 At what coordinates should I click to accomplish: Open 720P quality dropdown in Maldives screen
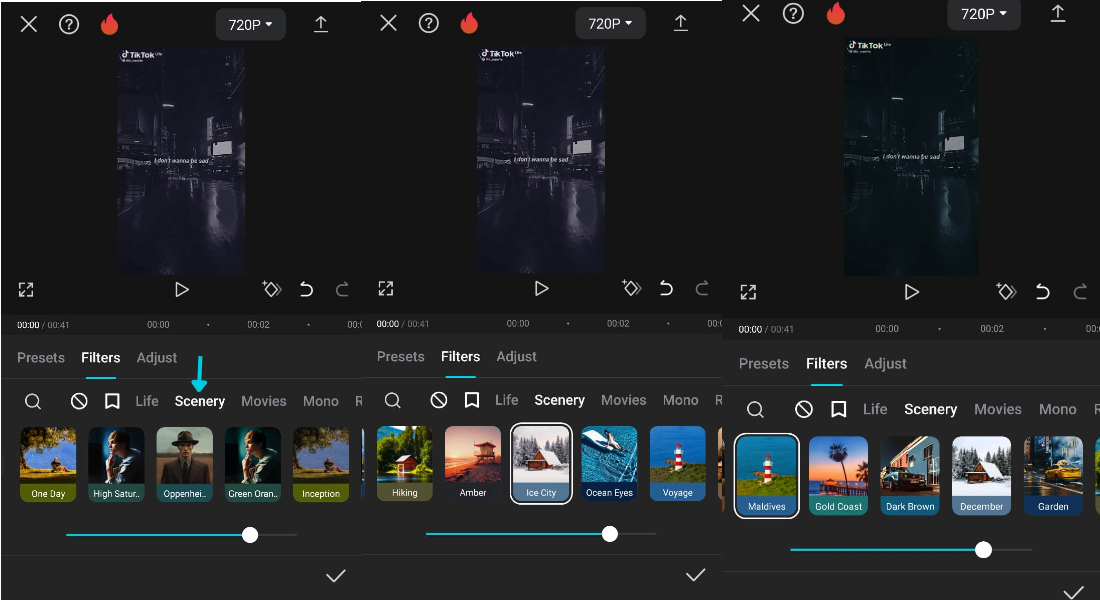tap(984, 13)
